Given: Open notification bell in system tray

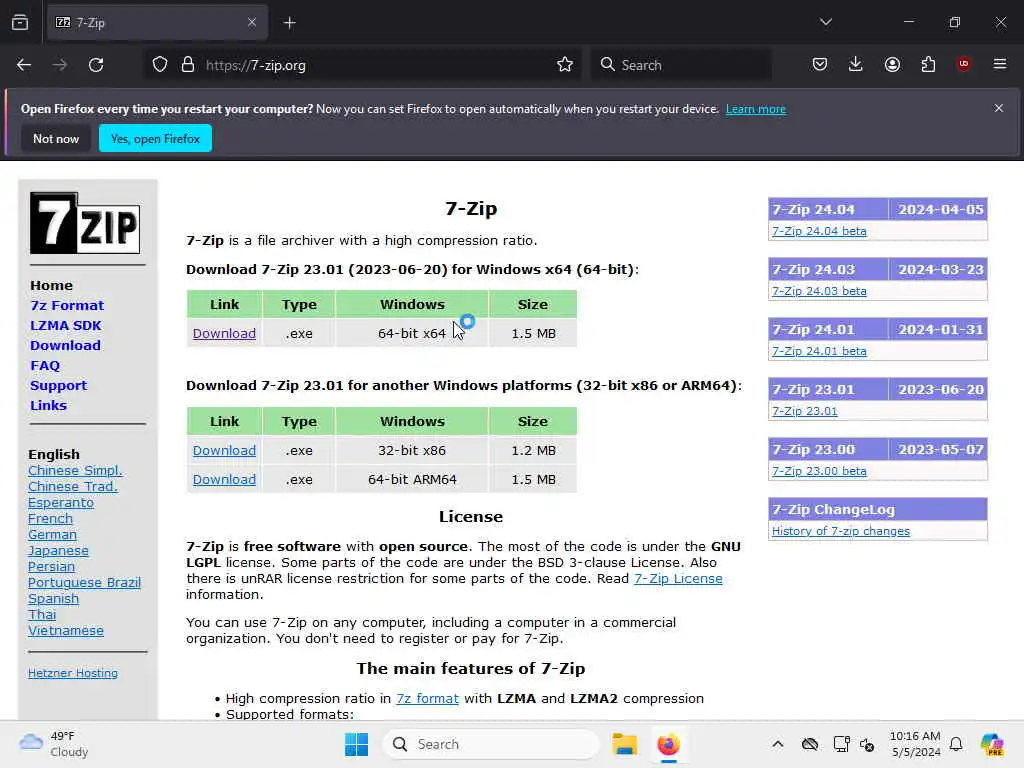Looking at the screenshot, I should (956, 744).
